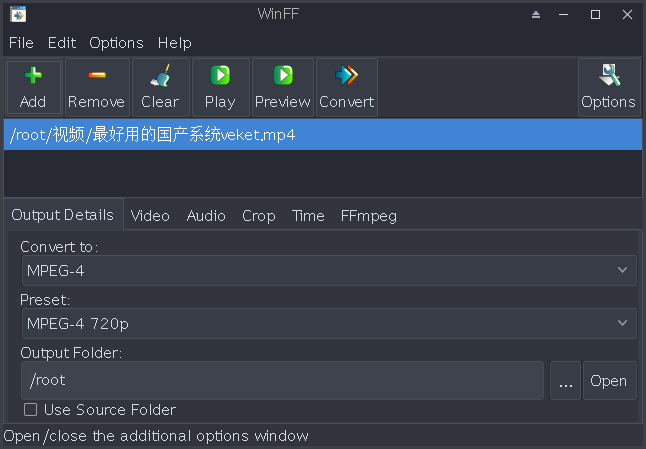
Task: Start conversion with the Convert button
Action: point(346,87)
